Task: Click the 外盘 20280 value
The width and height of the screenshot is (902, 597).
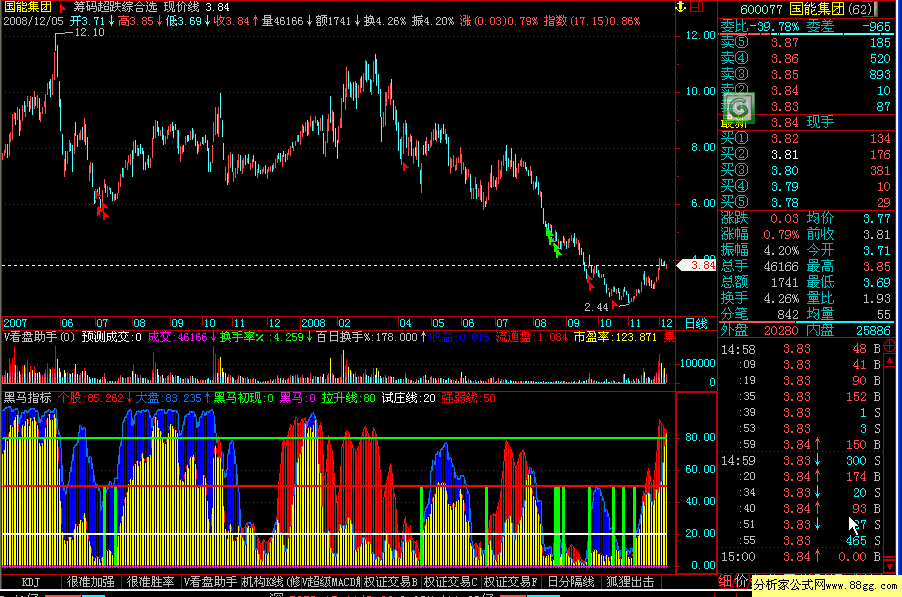Action: pyautogui.click(x=782, y=331)
